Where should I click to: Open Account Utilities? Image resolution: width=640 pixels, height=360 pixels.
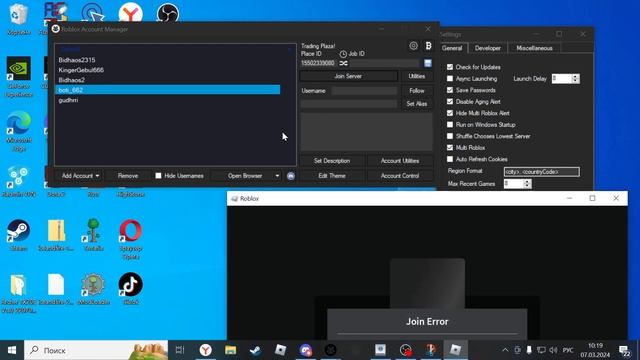[400, 161]
